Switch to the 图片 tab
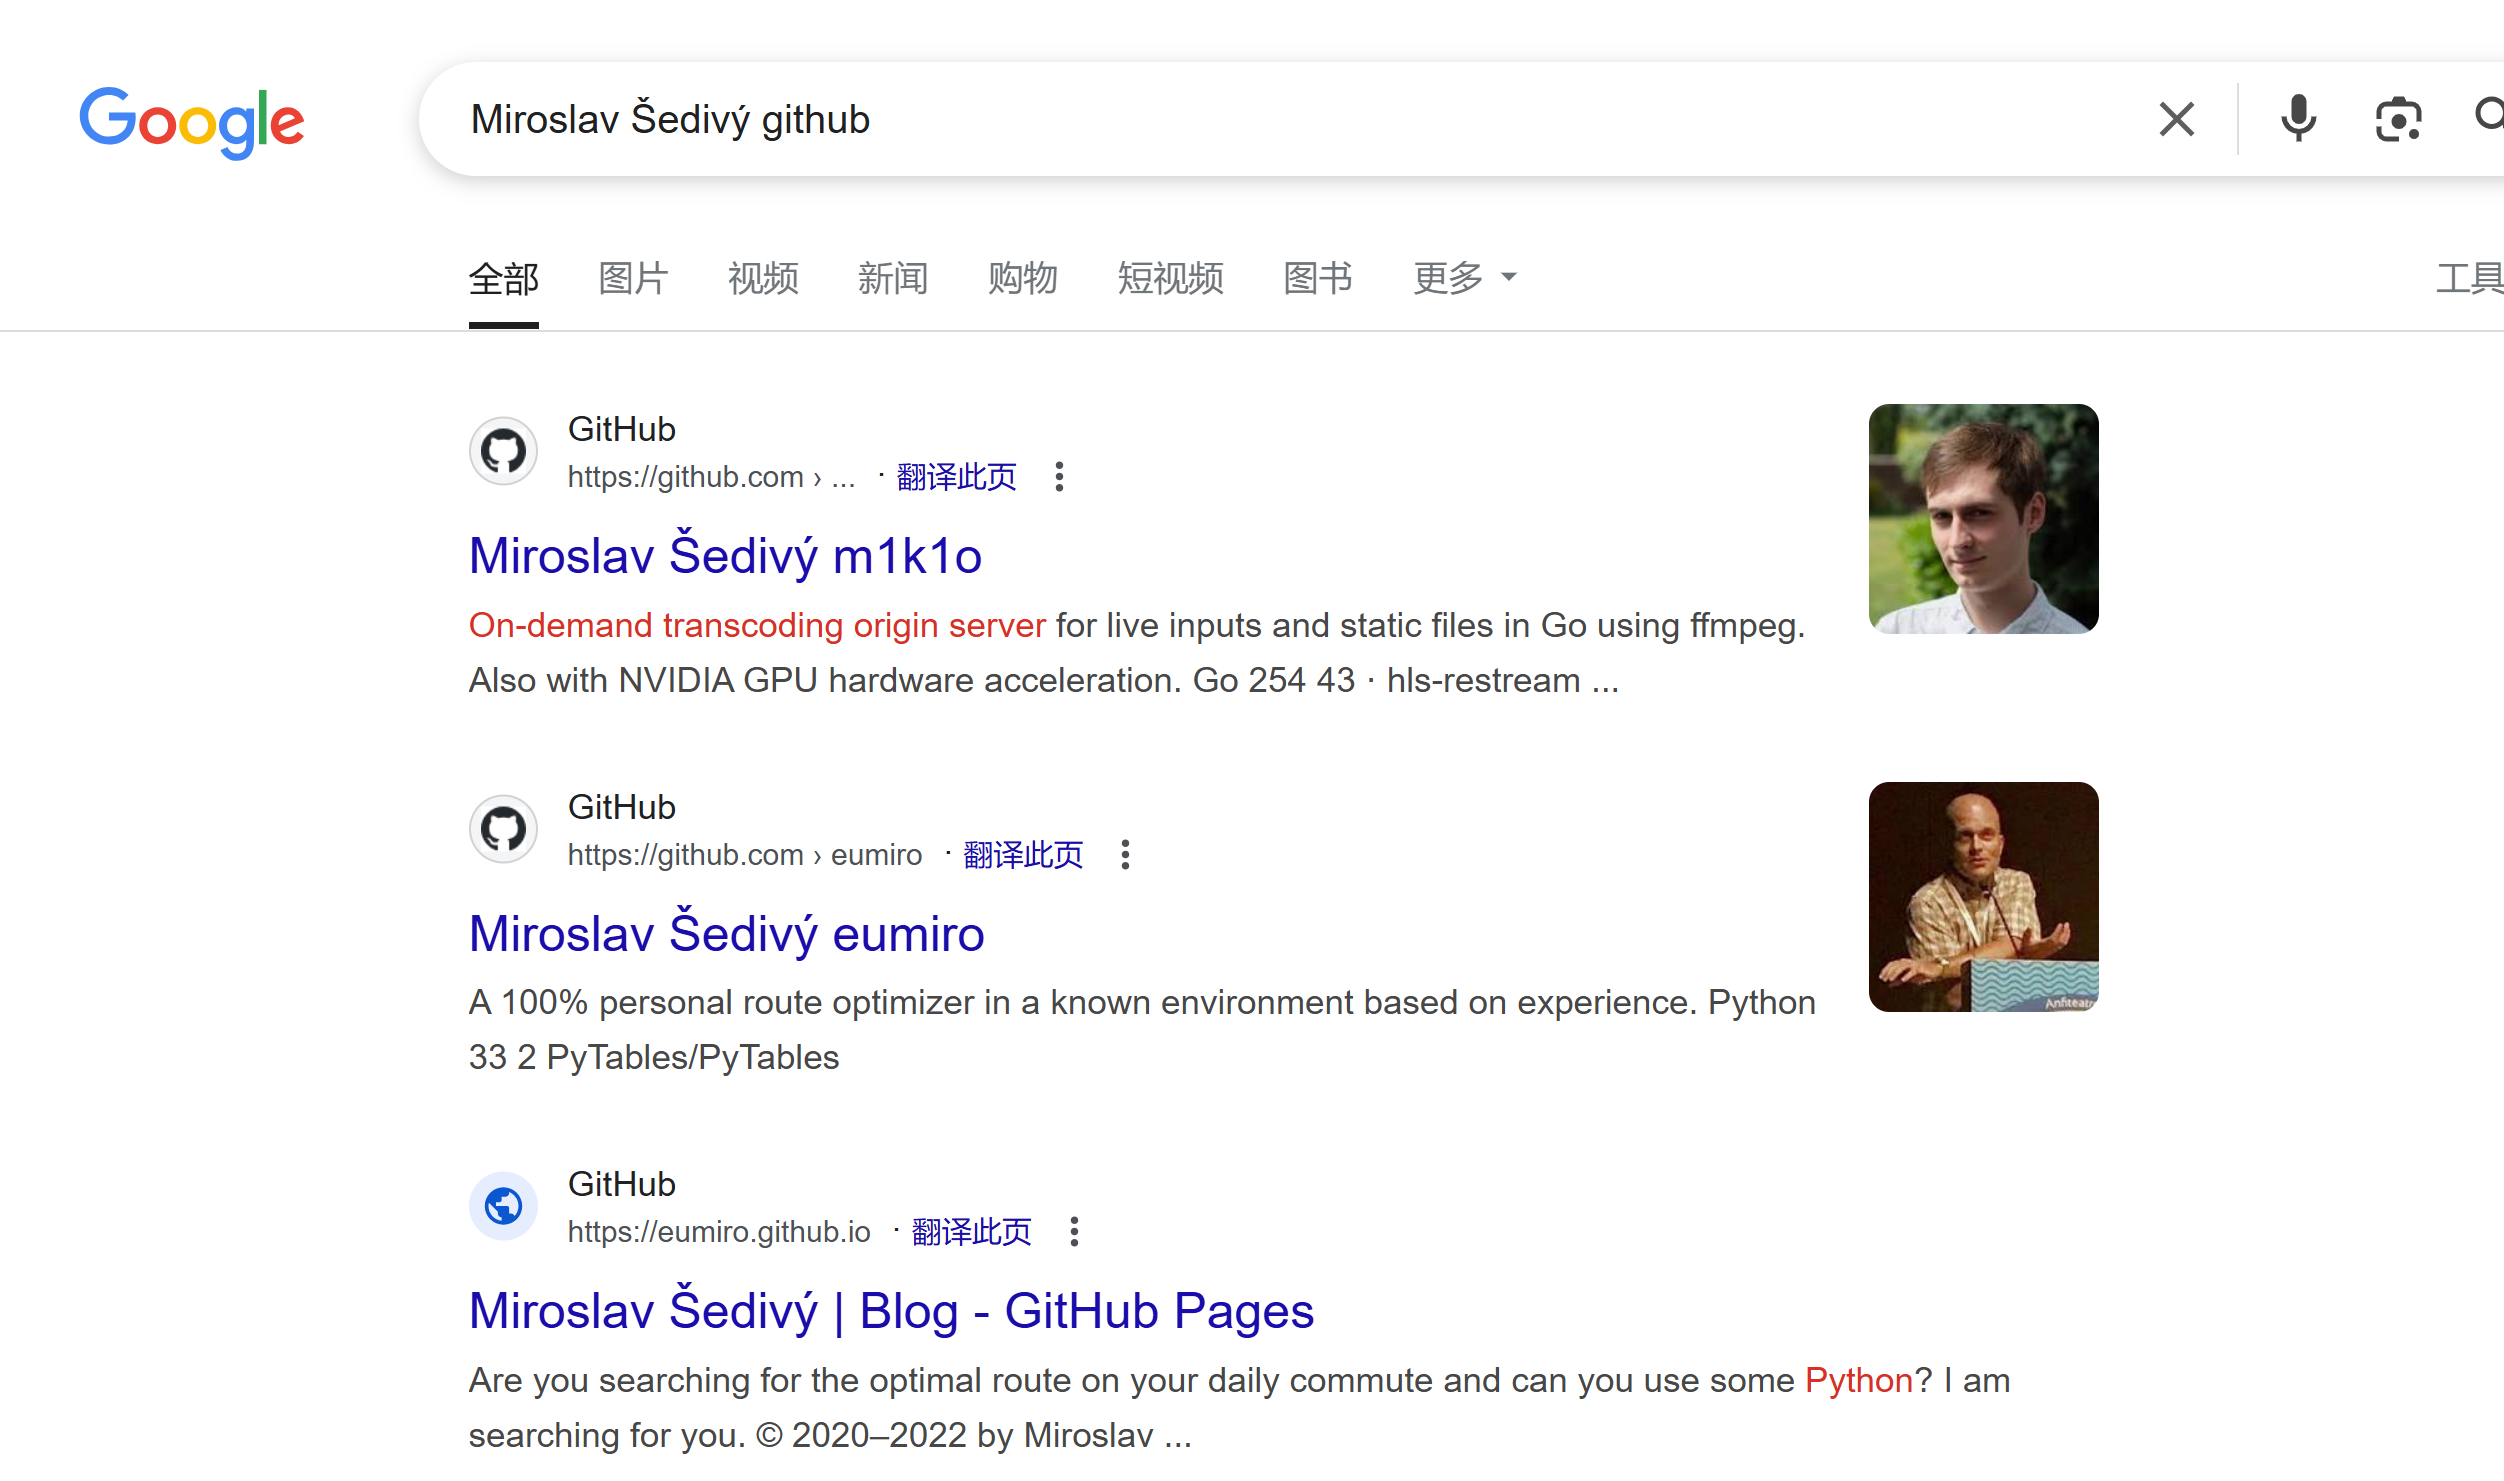2504x1481 pixels. [633, 278]
